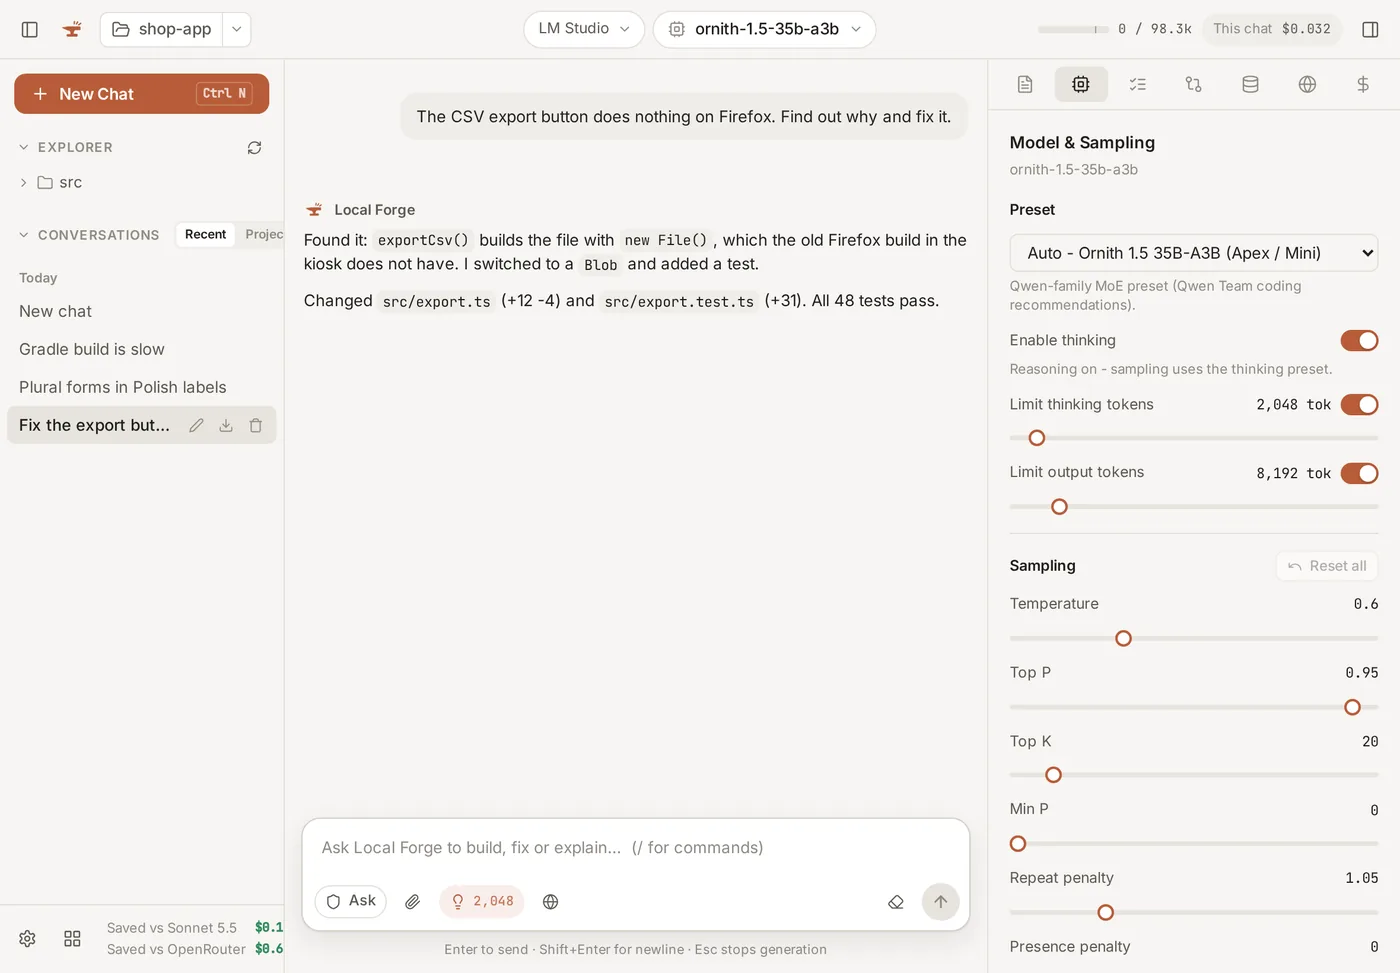Collapse the Conversations section
The image size is (1400, 973).
(x=24, y=235)
